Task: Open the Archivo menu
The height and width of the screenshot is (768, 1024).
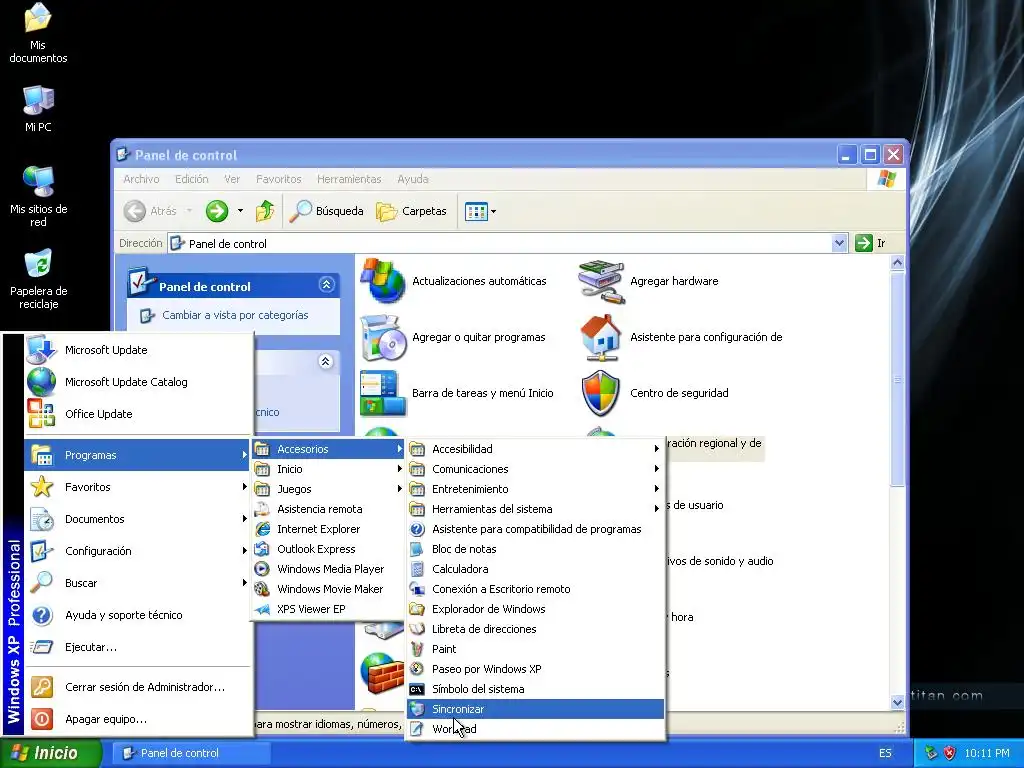Action: tap(141, 179)
